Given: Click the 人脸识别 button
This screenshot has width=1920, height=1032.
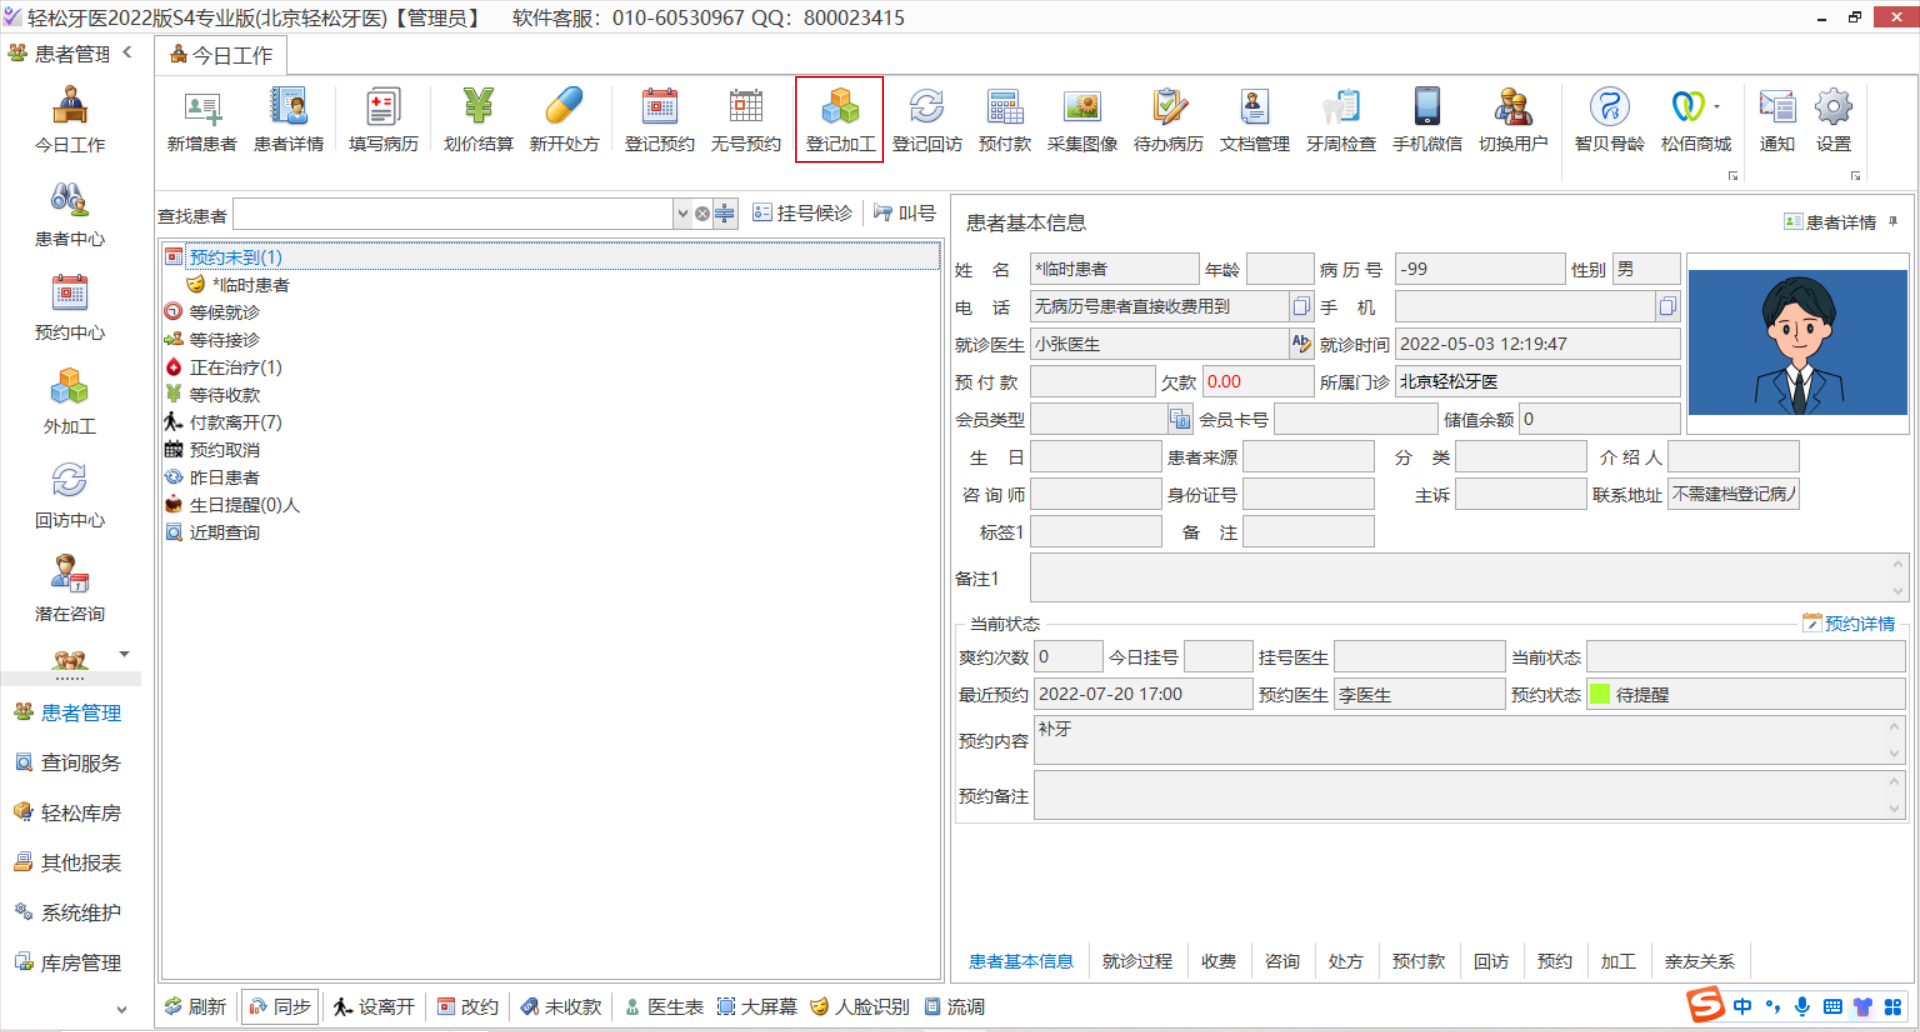Looking at the screenshot, I should click(x=860, y=1006).
